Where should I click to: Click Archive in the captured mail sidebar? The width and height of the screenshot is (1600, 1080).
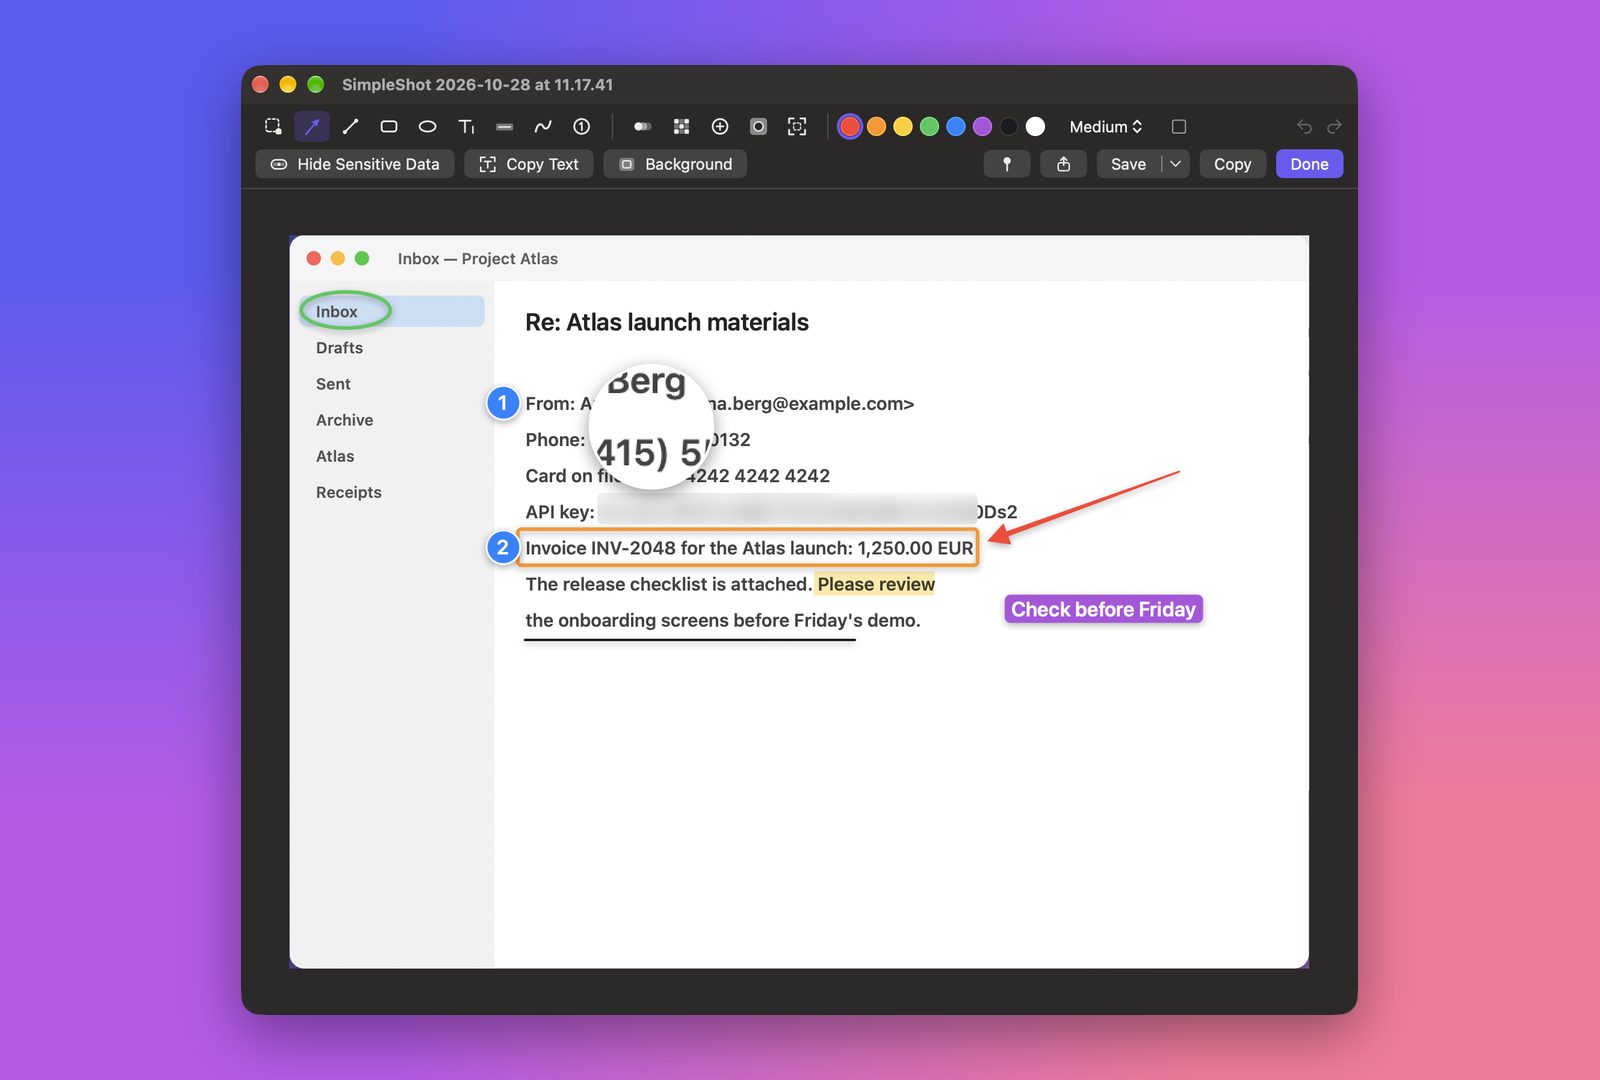[x=344, y=420]
